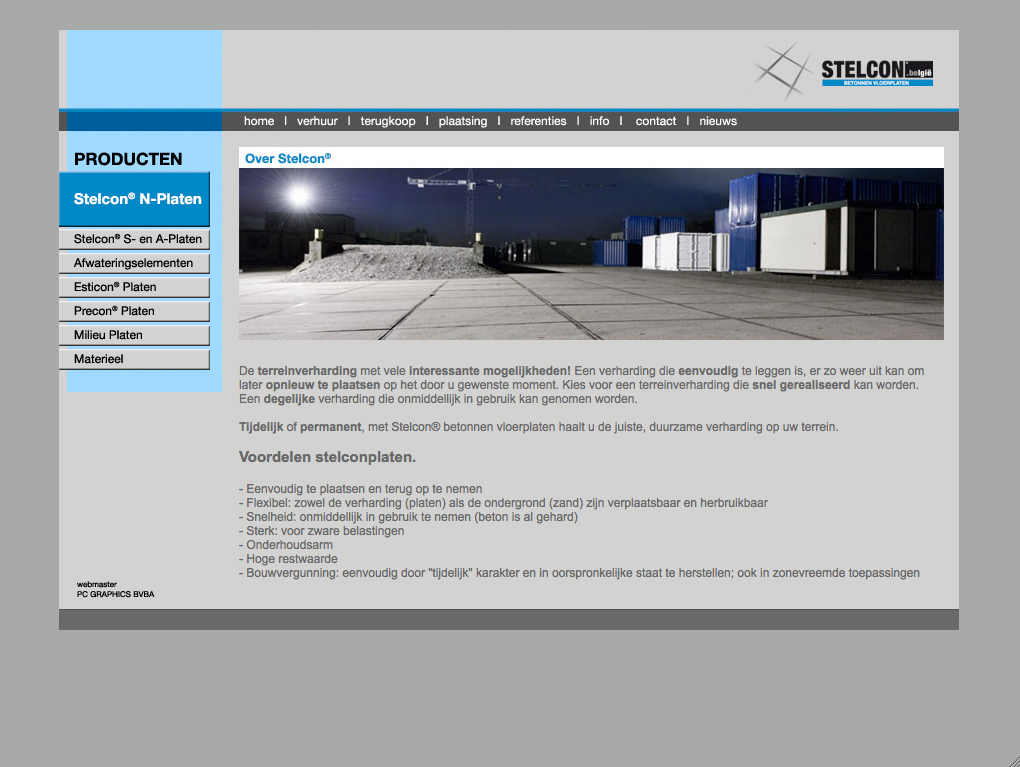Open the Esticon Platen product

pyautogui.click(x=135, y=288)
